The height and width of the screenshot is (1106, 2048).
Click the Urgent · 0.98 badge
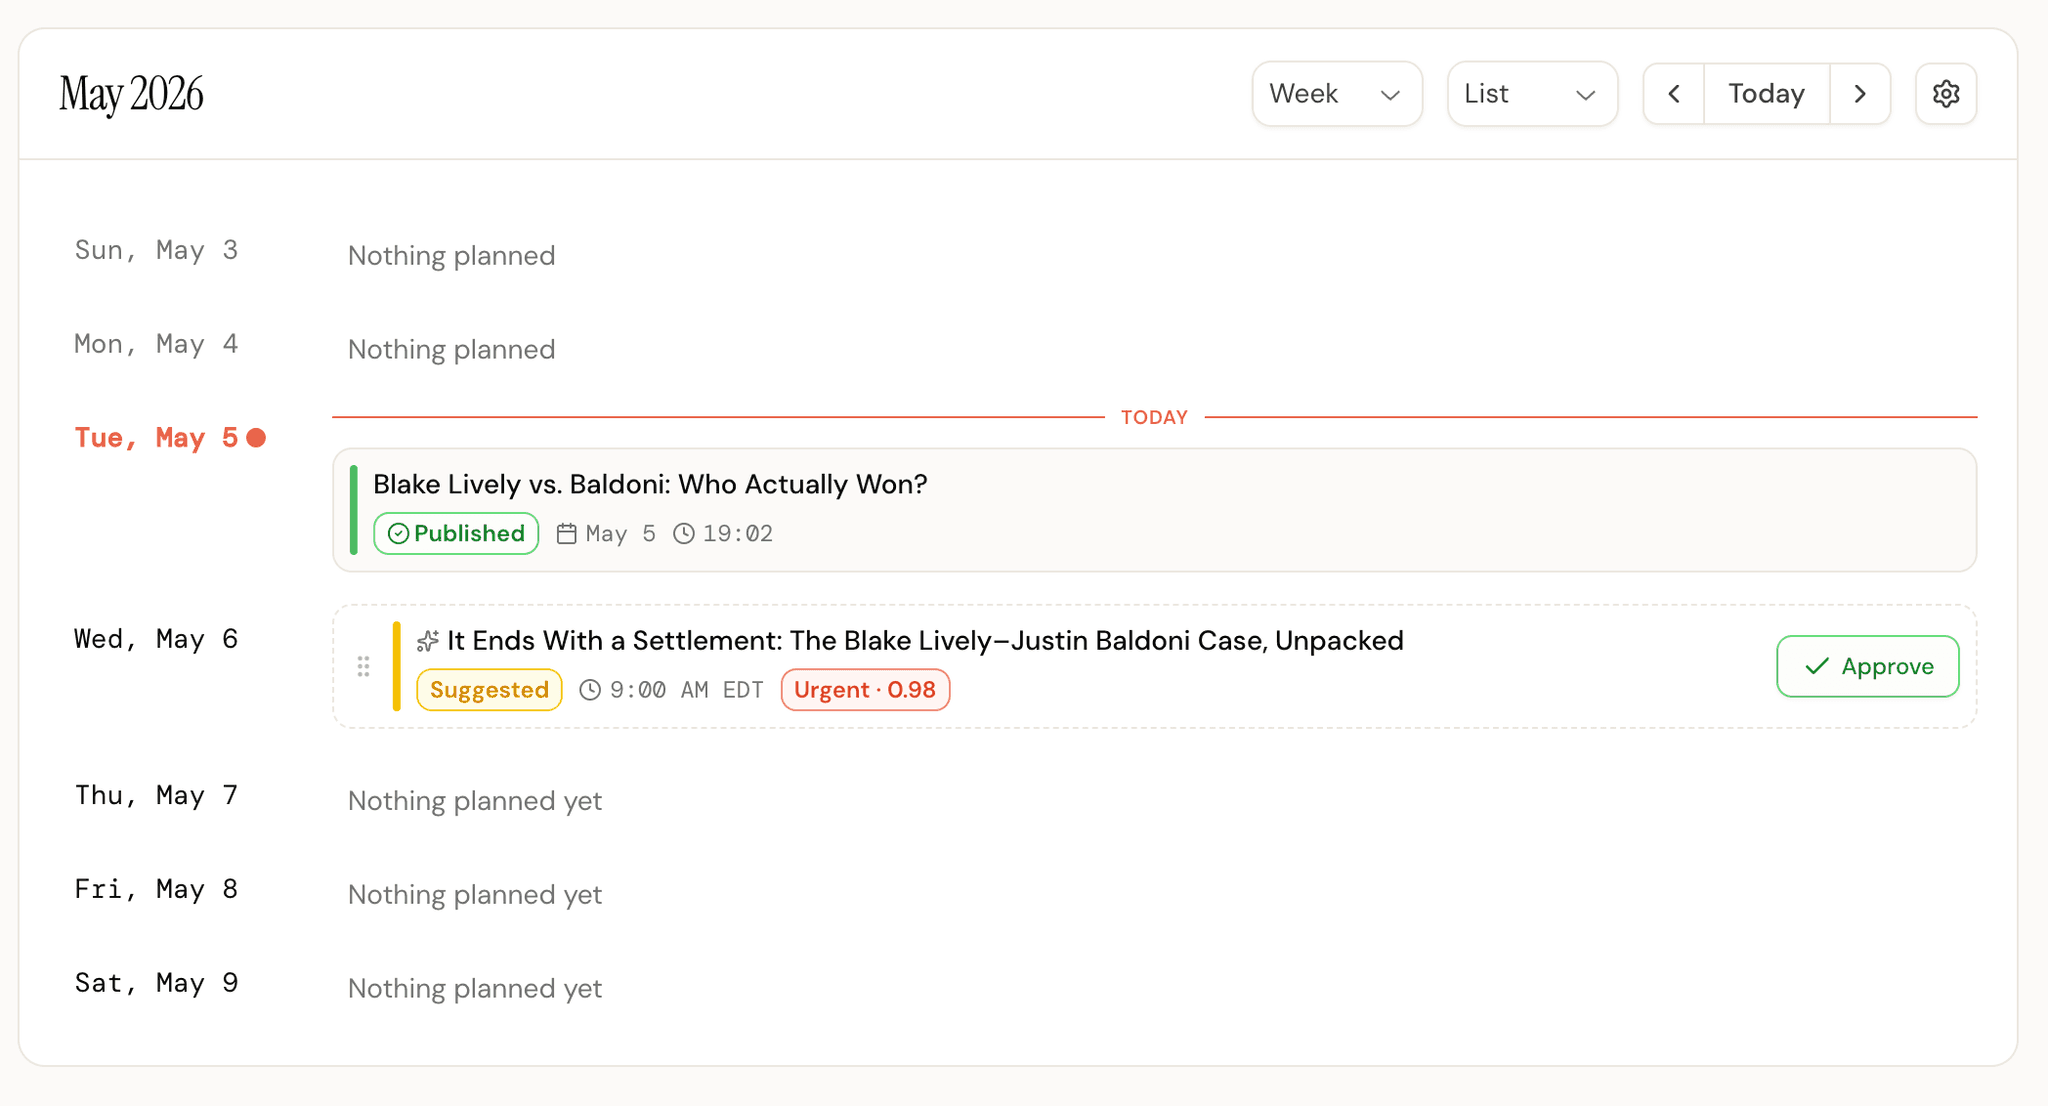tap(865, 690)
